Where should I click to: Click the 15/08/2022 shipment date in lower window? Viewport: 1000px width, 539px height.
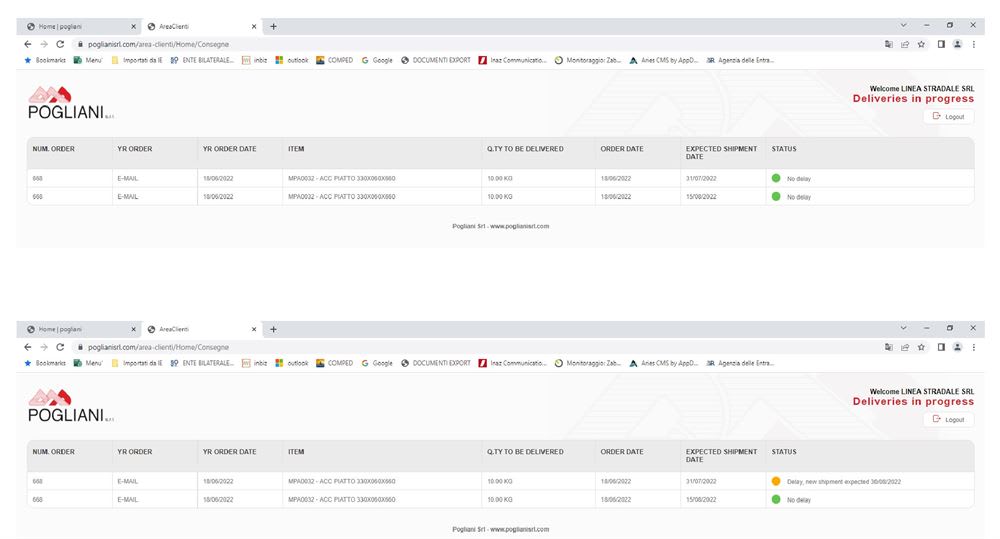coord(701,499)
